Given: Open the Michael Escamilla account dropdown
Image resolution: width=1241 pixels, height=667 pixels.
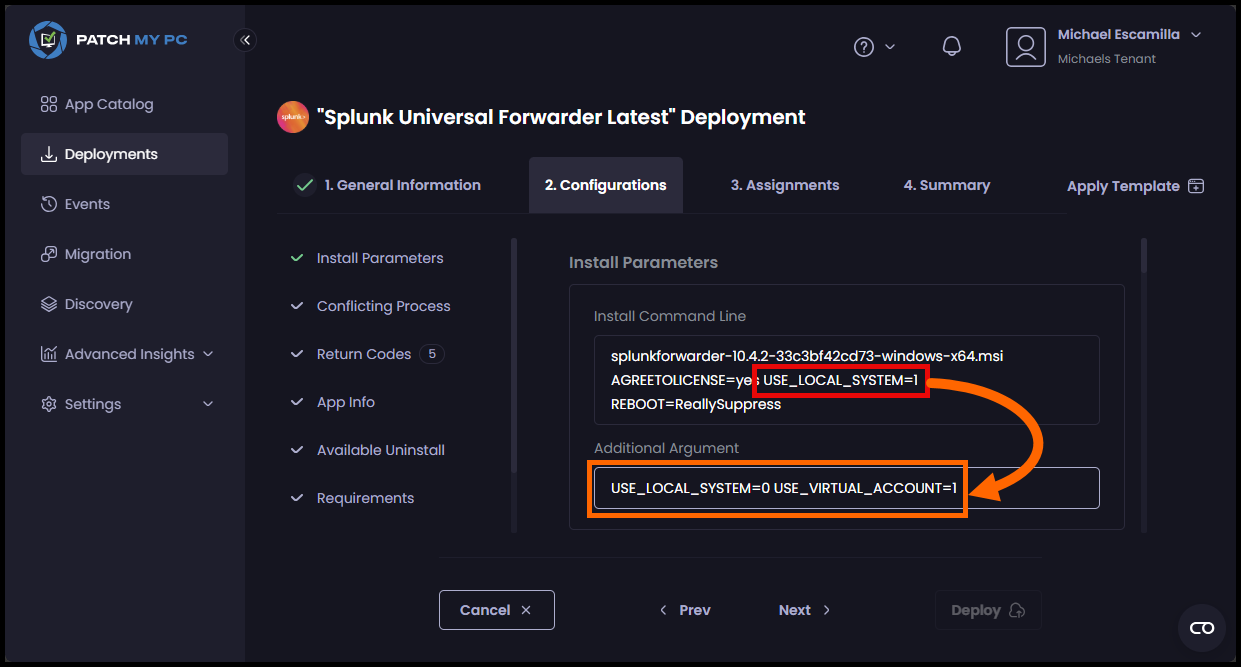Looking at the screenshot, I should click(1195, 34).
